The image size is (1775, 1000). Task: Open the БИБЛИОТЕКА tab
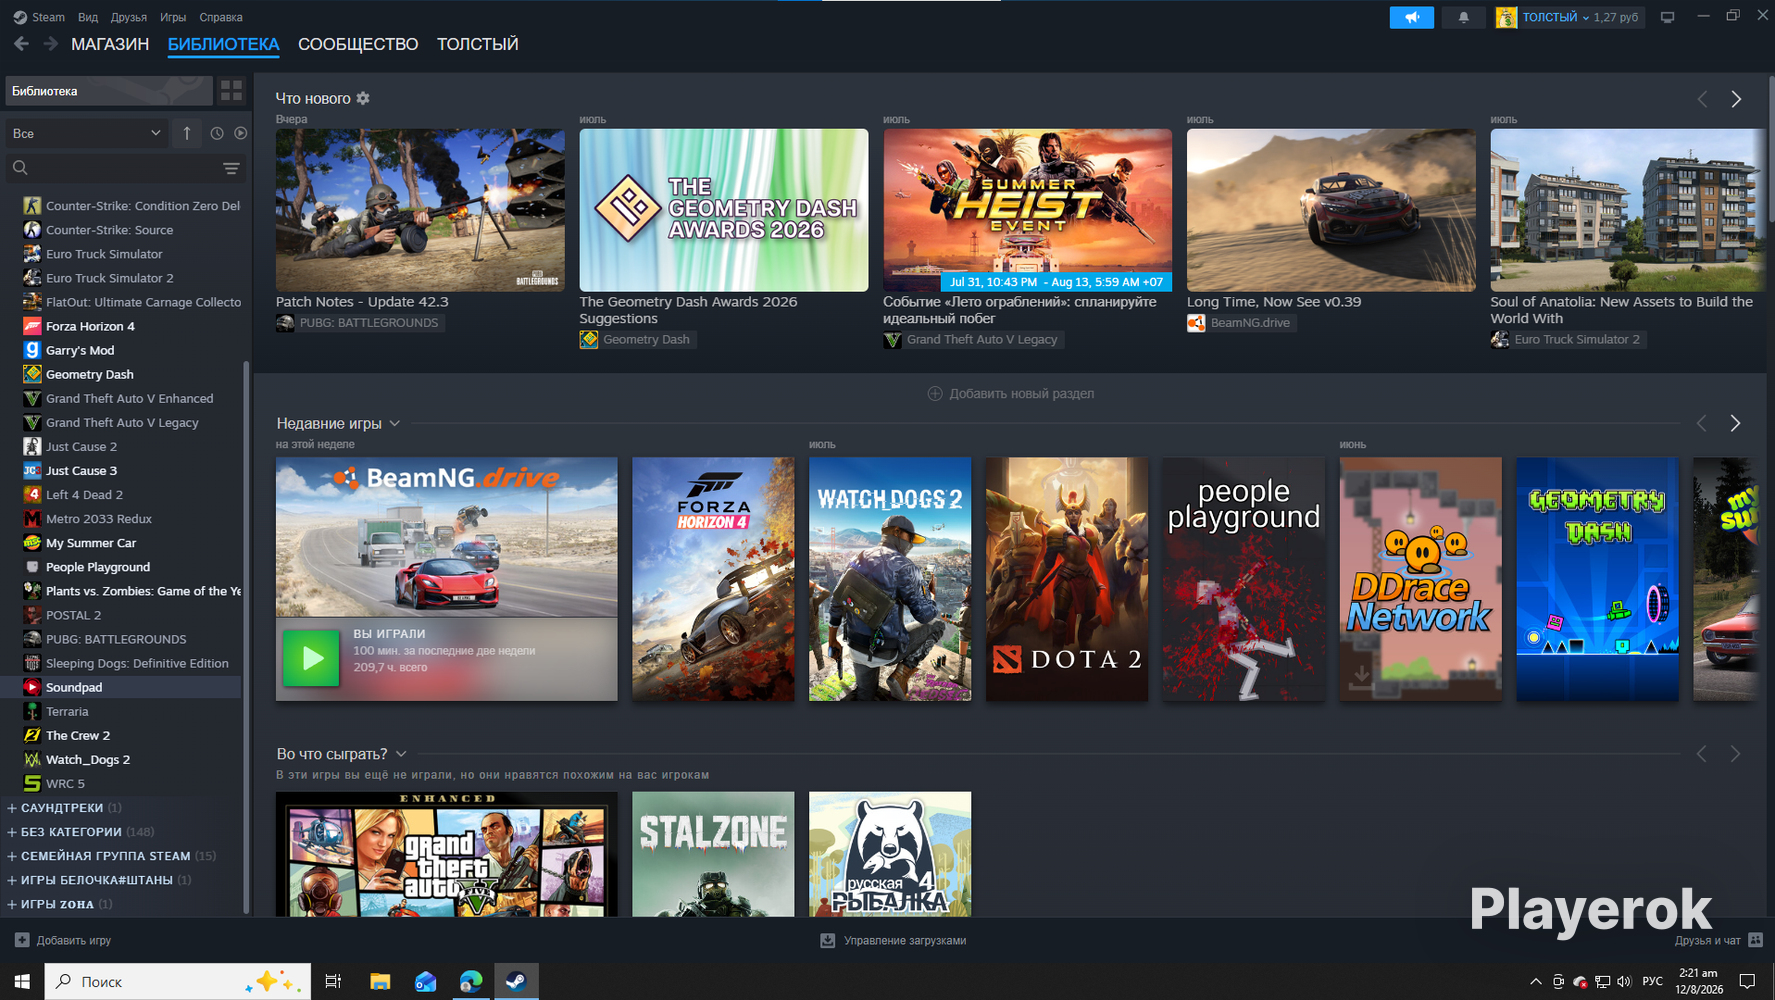click(224, 44)
